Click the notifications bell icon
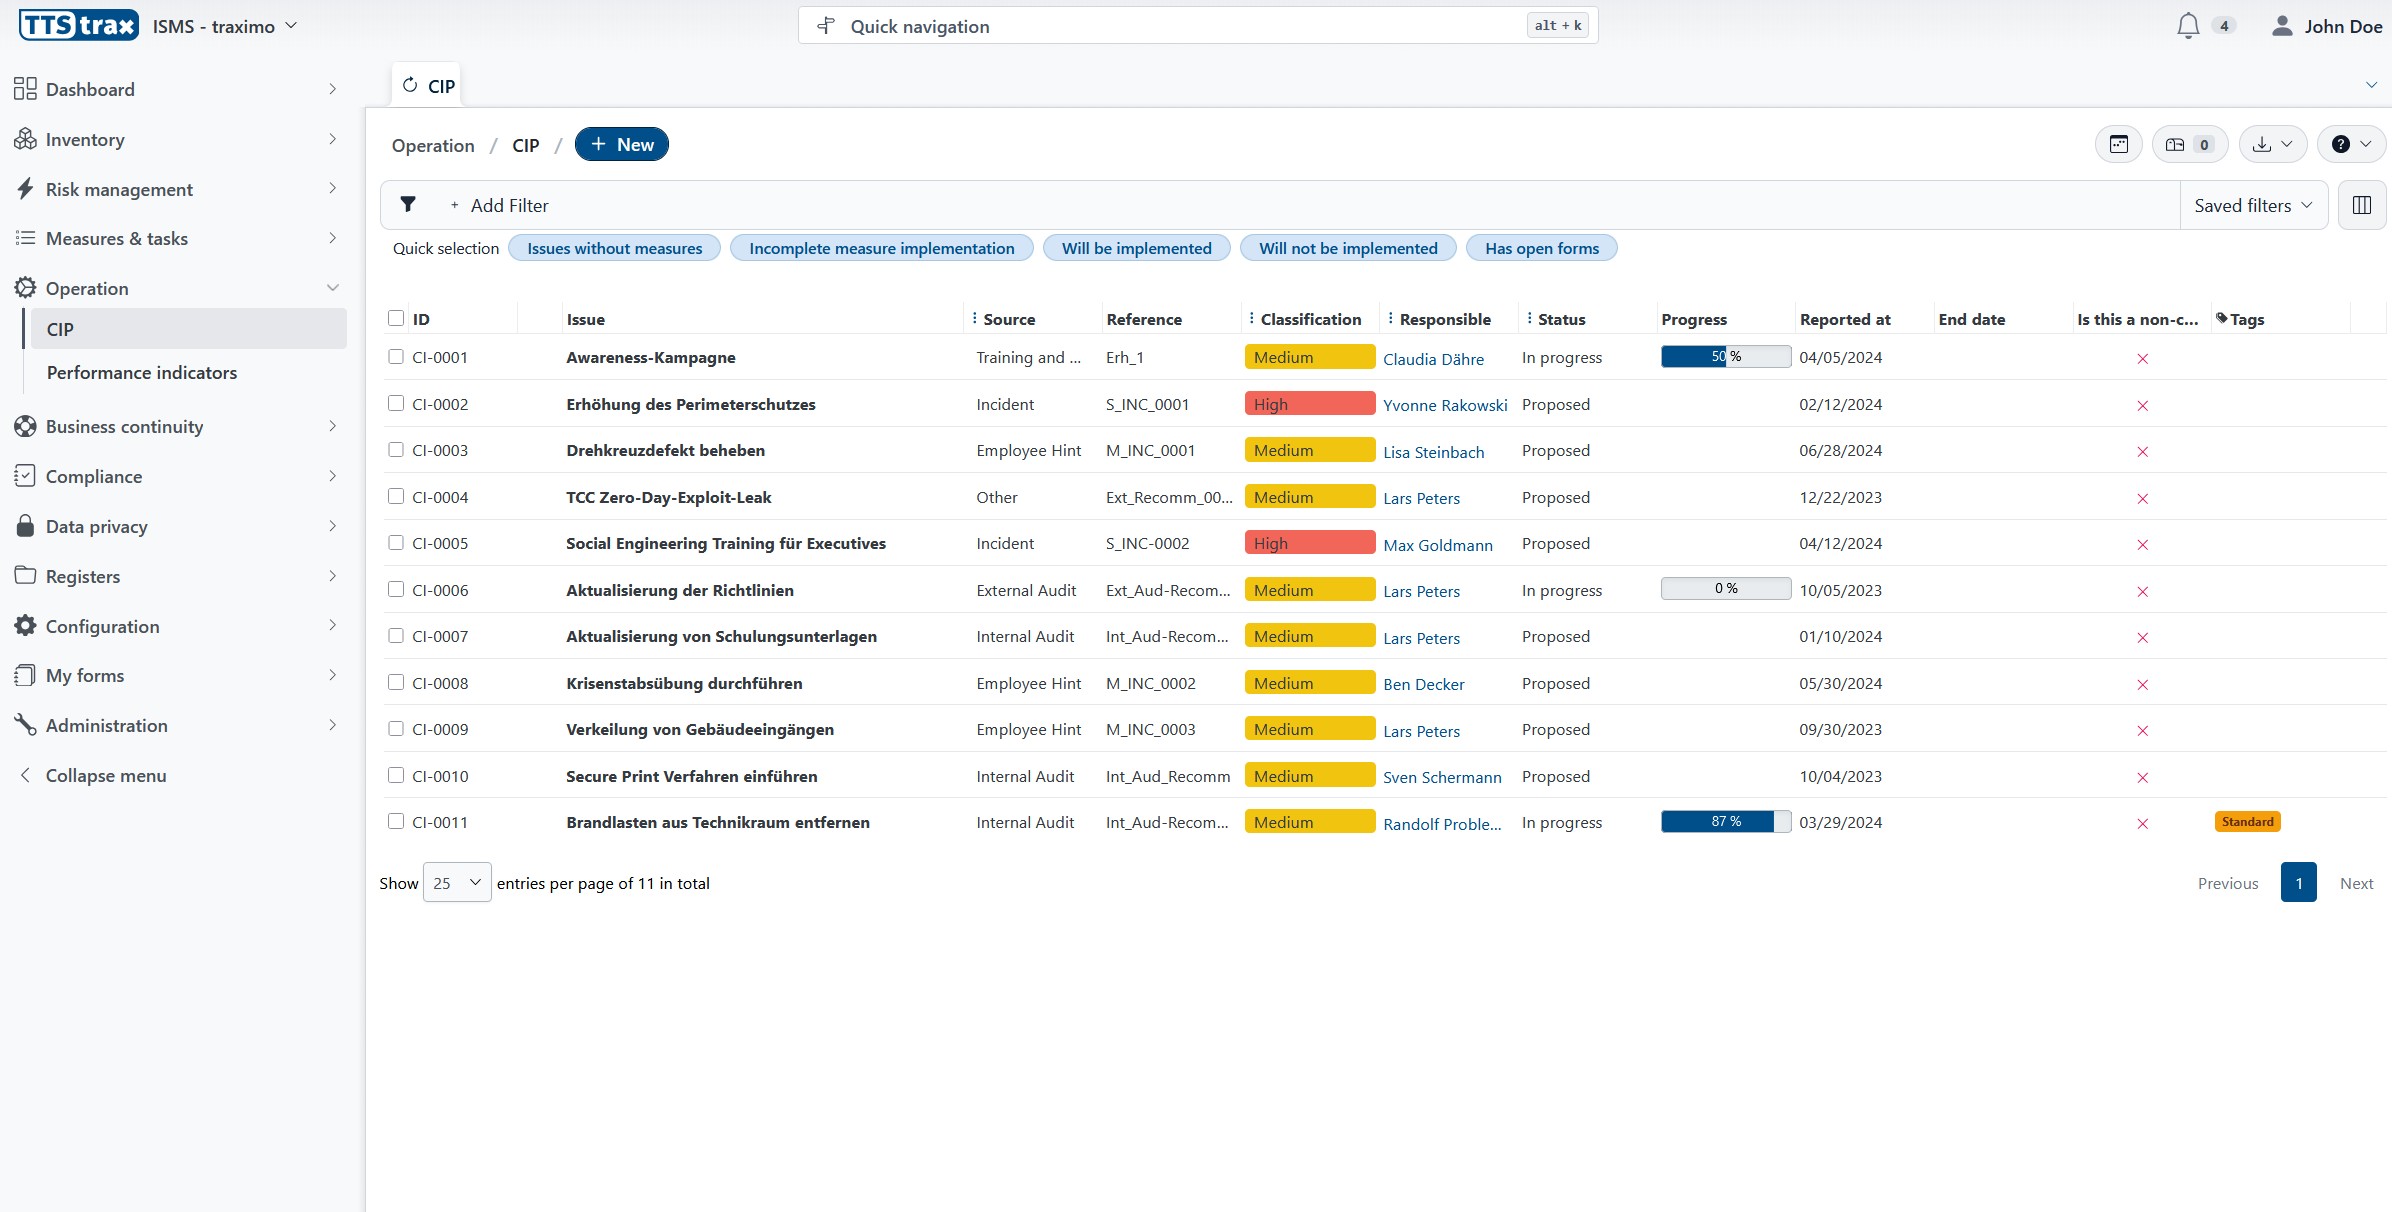Viewport: 2392px width, 1212px height. pos(2187,26)
